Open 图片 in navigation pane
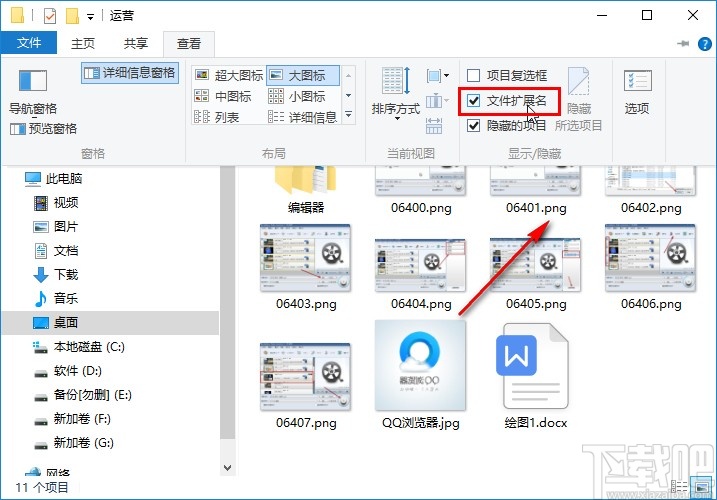Image resolution: width=717 pixels, height=500 pixels. (56, 227)
